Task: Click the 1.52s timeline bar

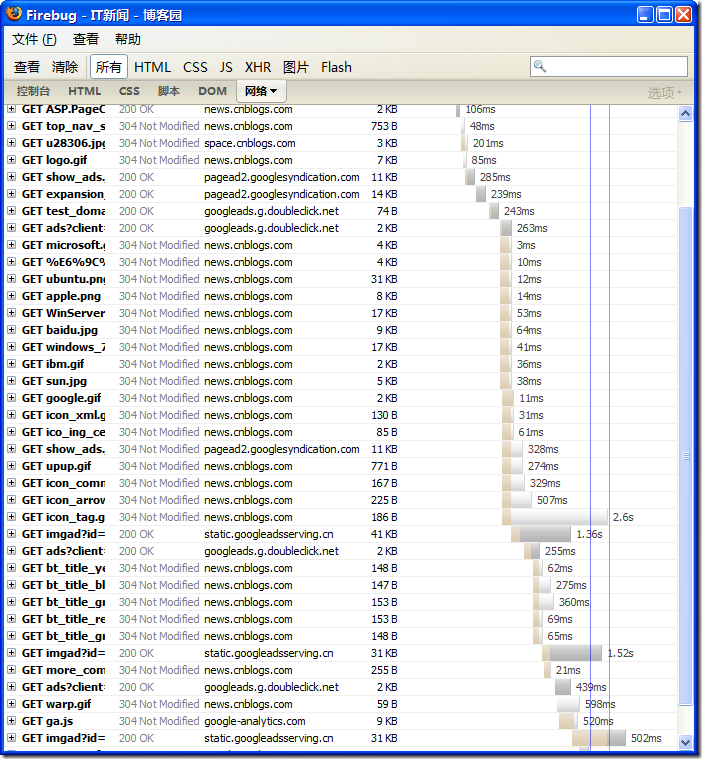Action: [x=572, y=653]
